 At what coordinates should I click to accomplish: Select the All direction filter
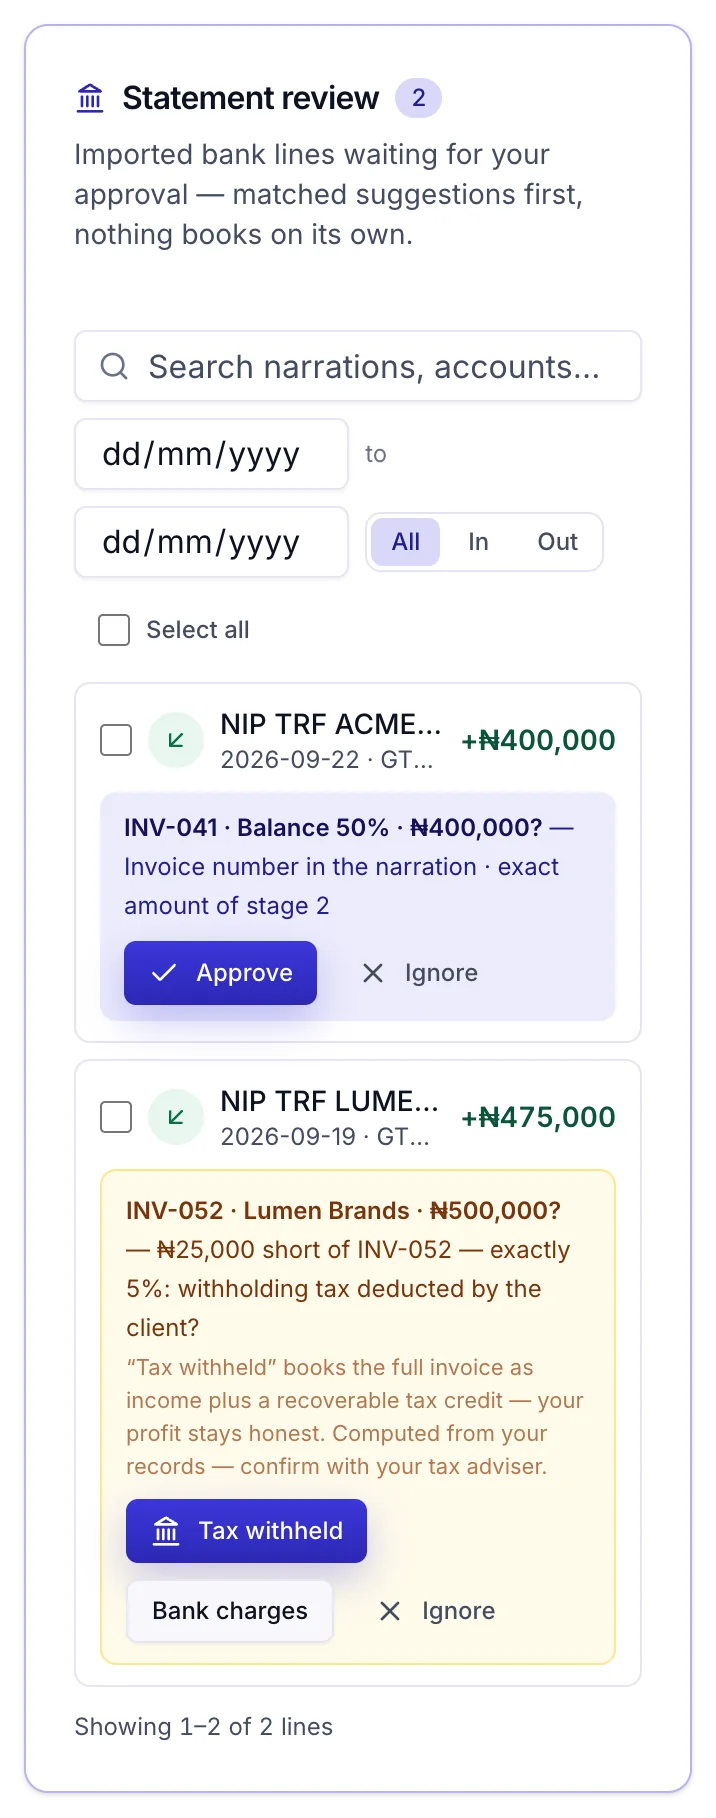click(406, 542)
